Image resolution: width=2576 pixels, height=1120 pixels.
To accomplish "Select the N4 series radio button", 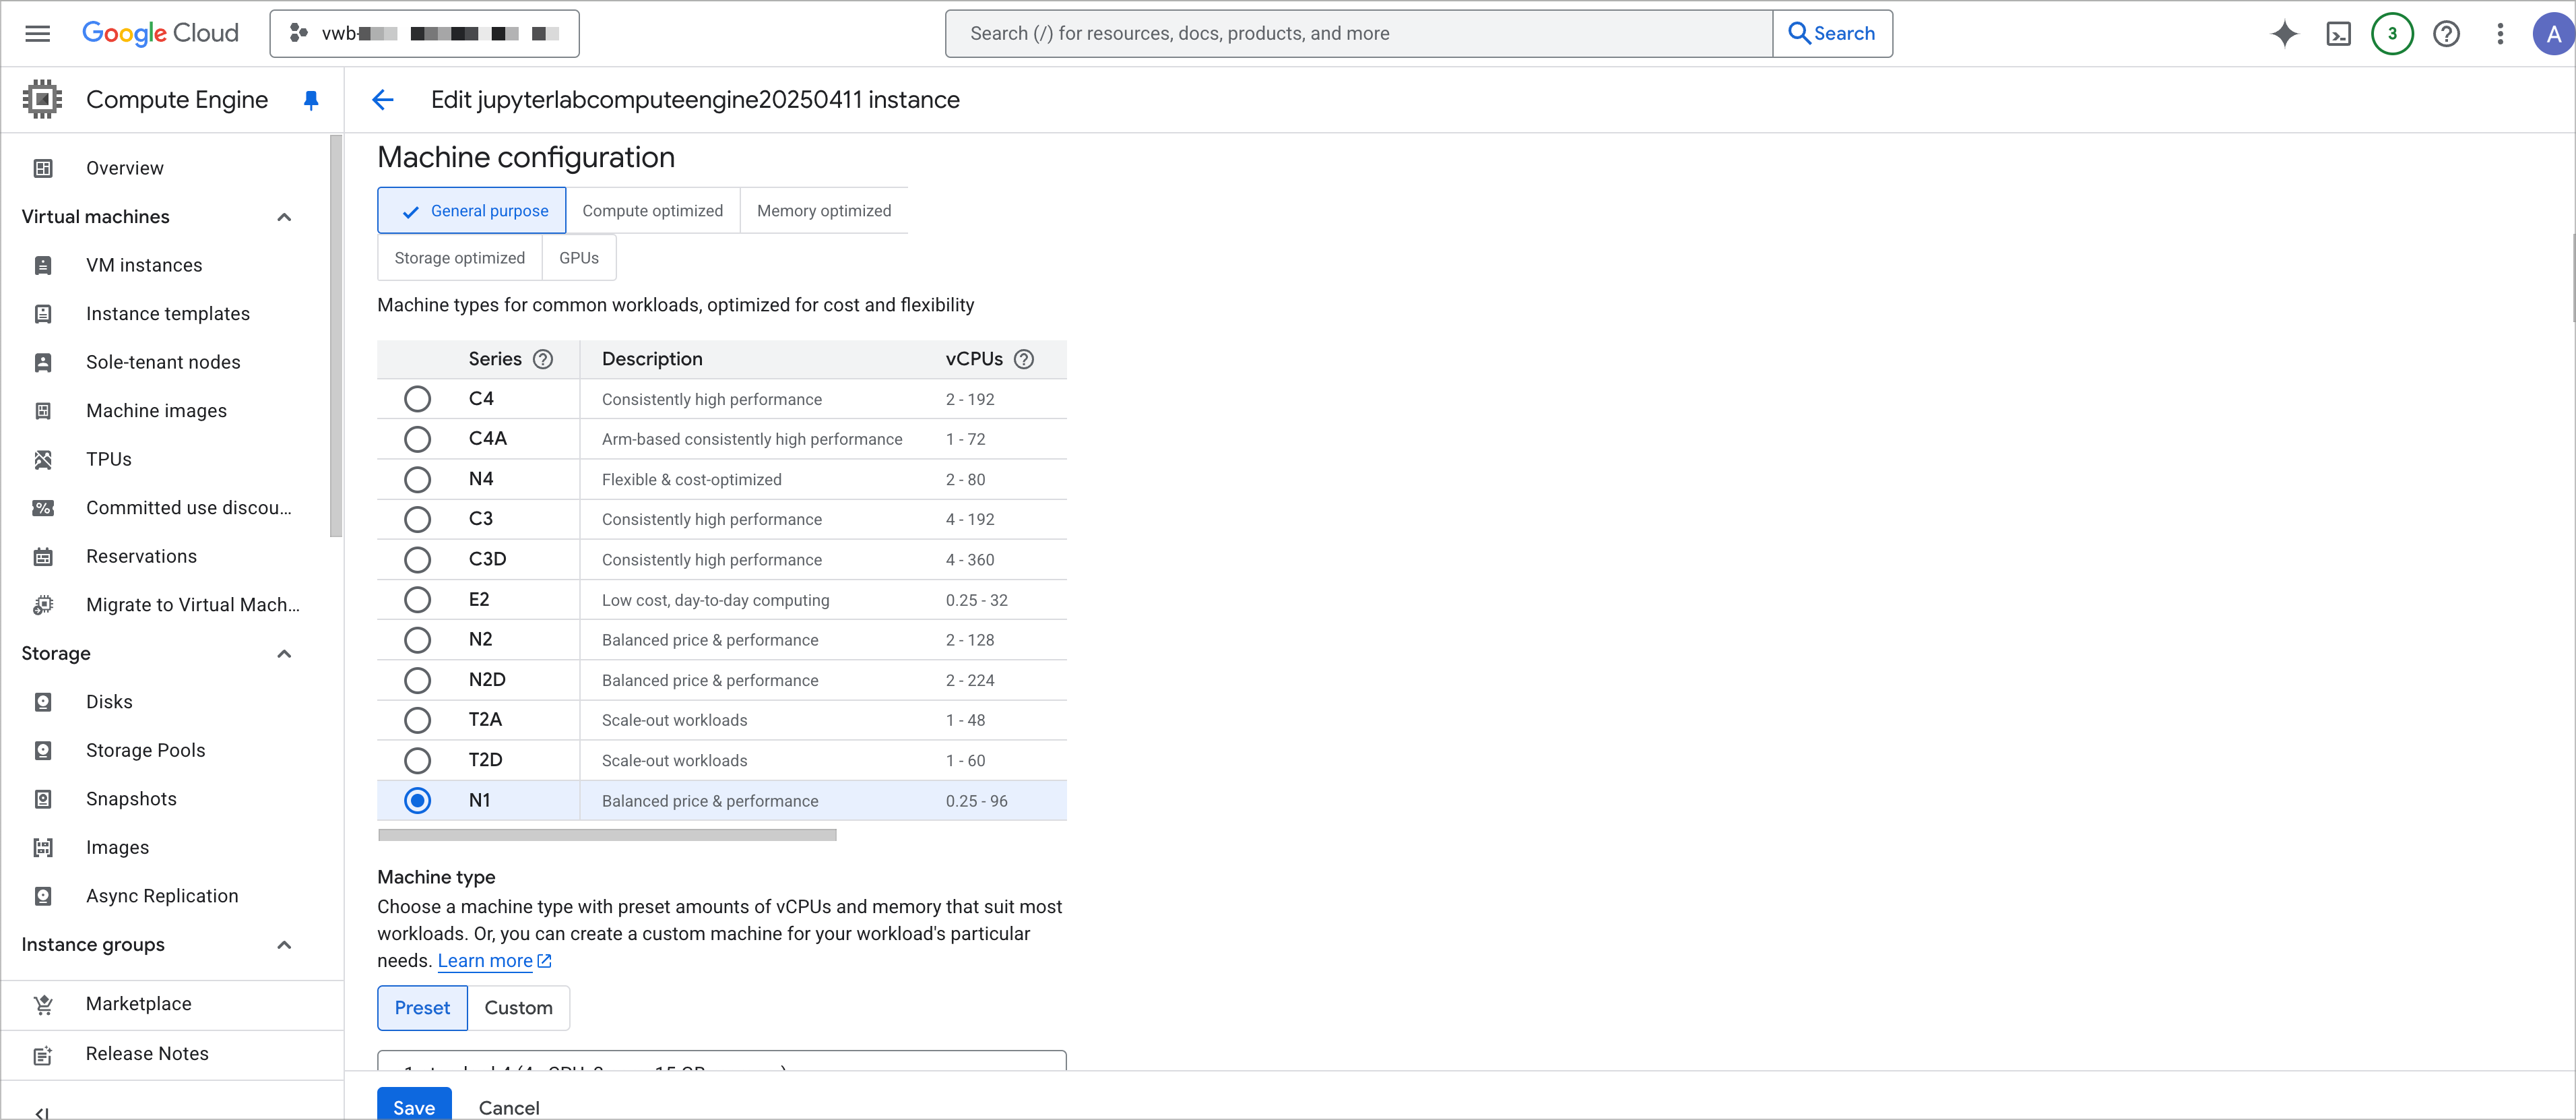I will click(x=417, y=479).
